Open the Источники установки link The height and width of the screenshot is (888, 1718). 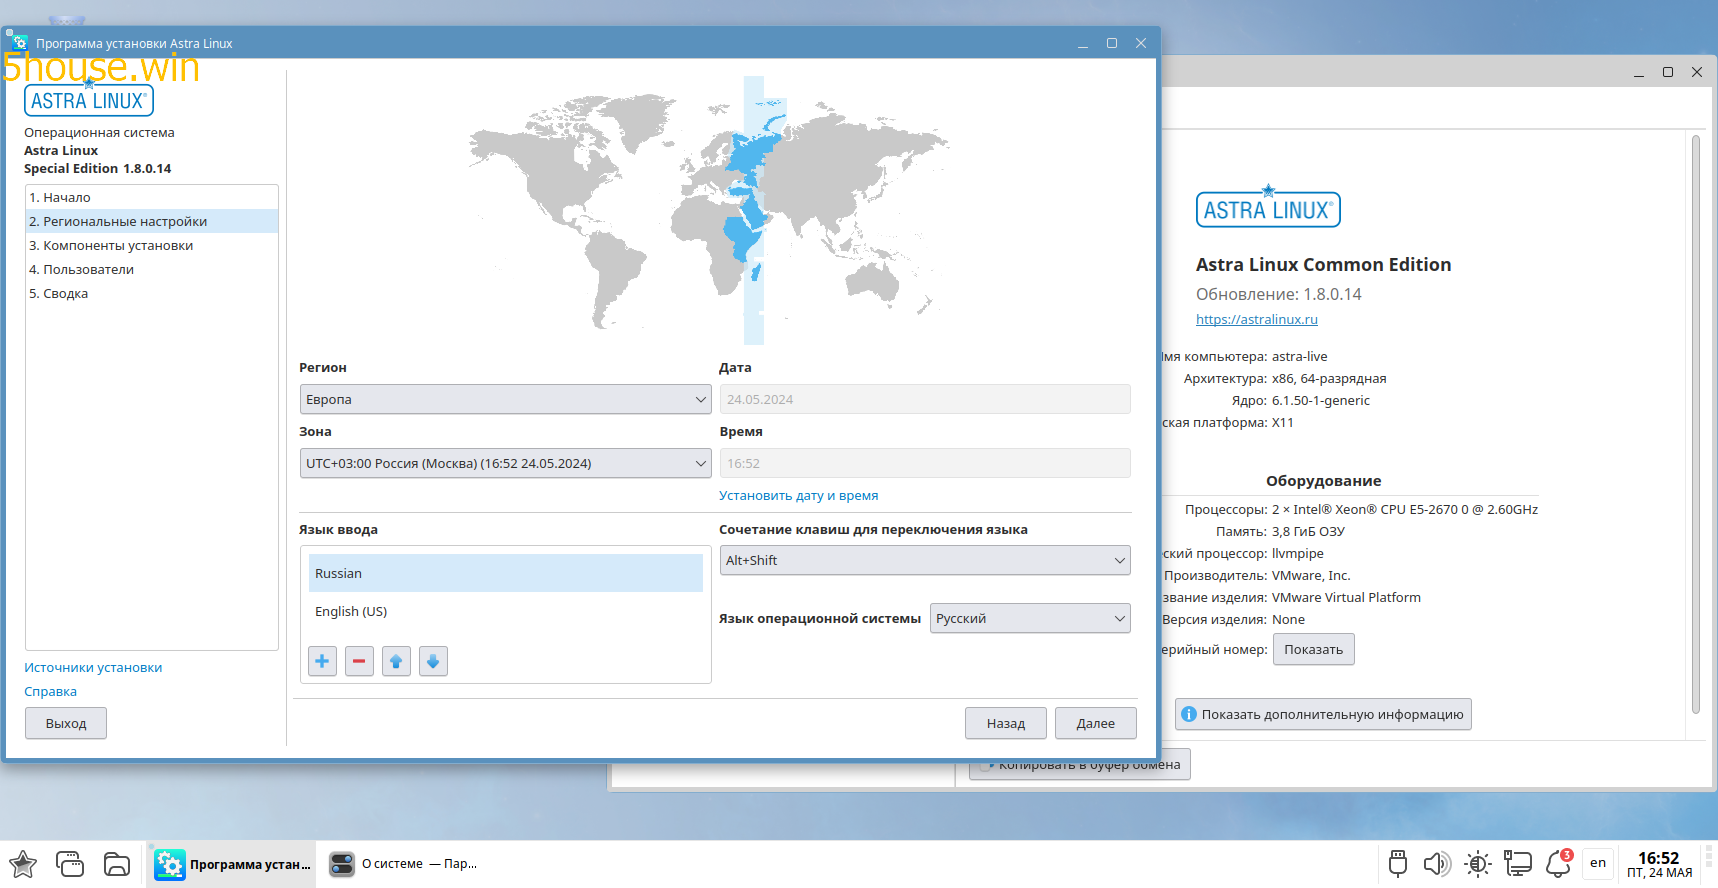tap(93, 667)
